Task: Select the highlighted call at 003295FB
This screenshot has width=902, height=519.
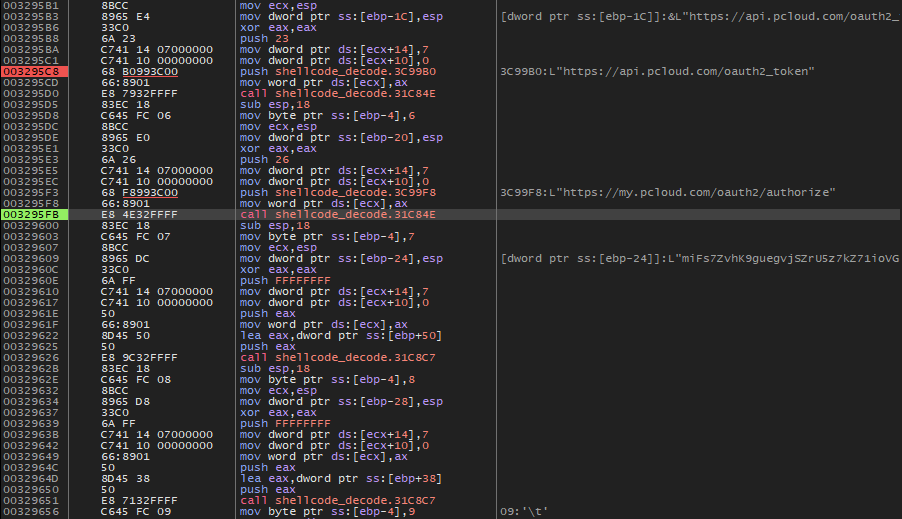Action: 338,215
